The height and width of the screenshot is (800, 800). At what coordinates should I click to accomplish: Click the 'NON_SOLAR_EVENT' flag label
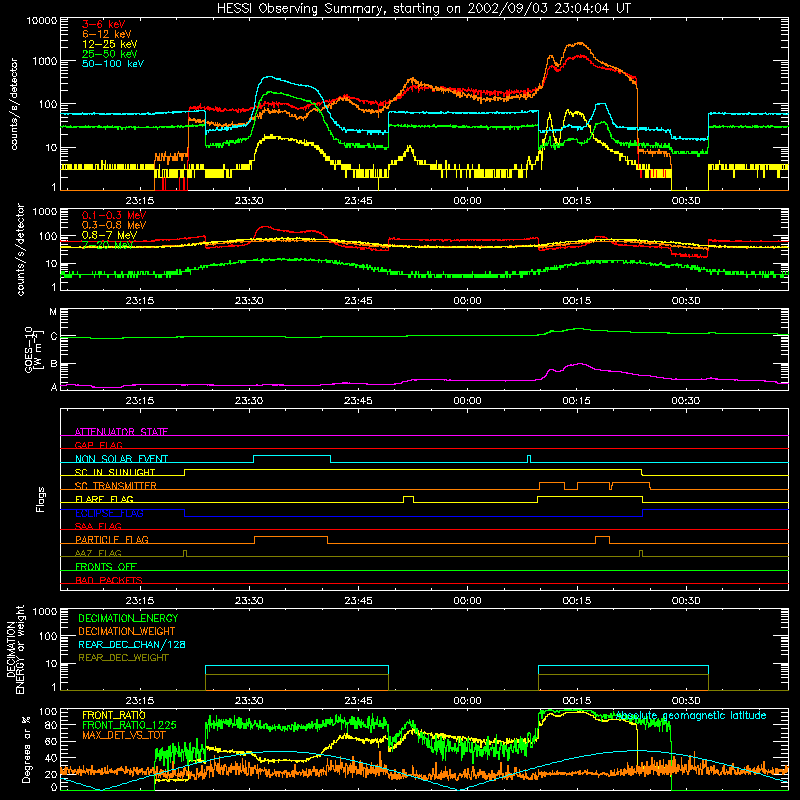121,459
